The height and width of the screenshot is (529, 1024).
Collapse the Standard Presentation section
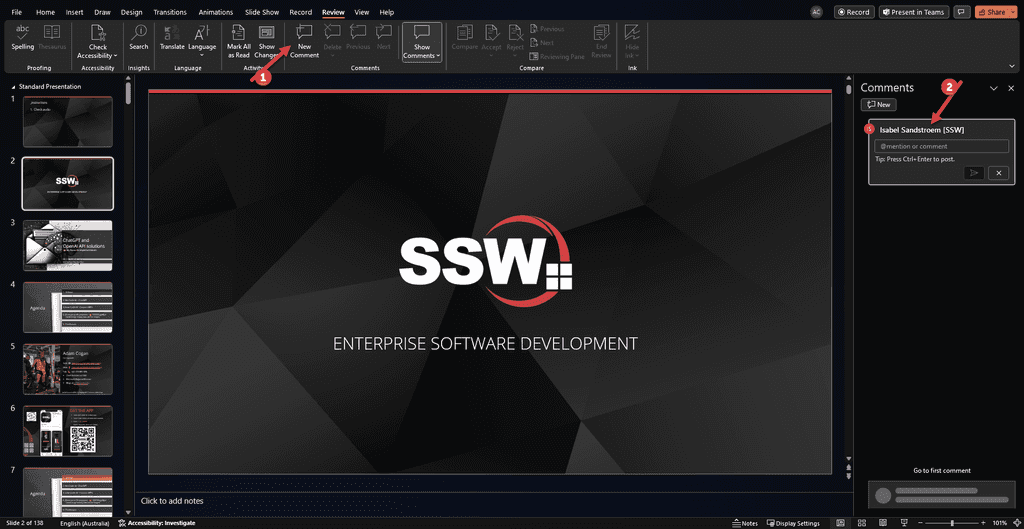point(11,86)
